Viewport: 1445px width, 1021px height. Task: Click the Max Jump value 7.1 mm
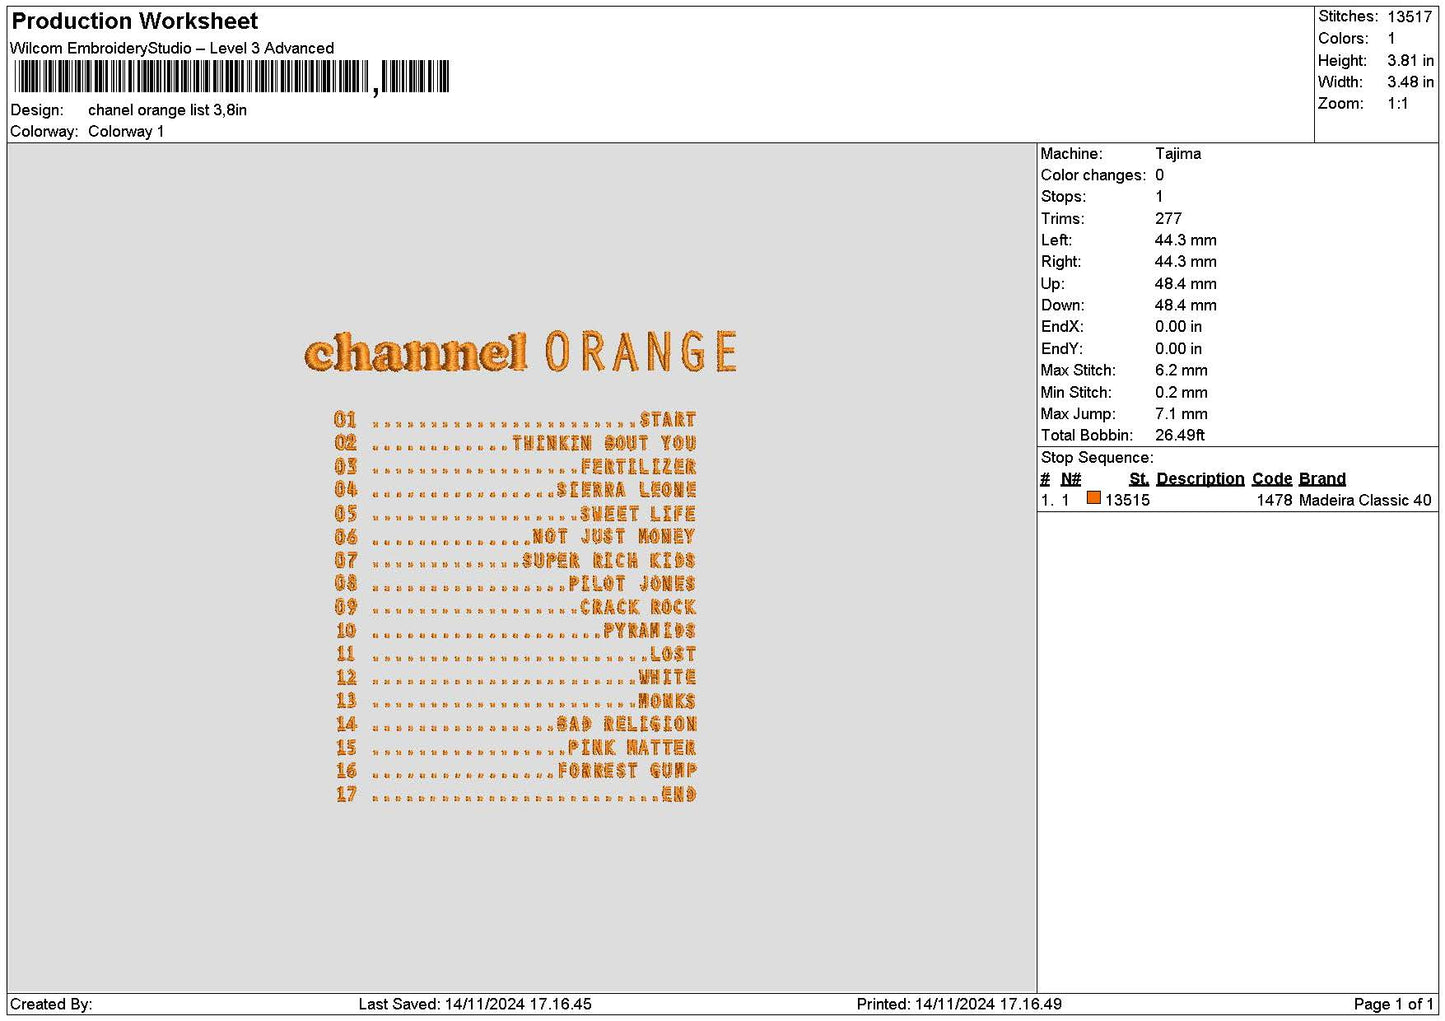click(1181, 414)
